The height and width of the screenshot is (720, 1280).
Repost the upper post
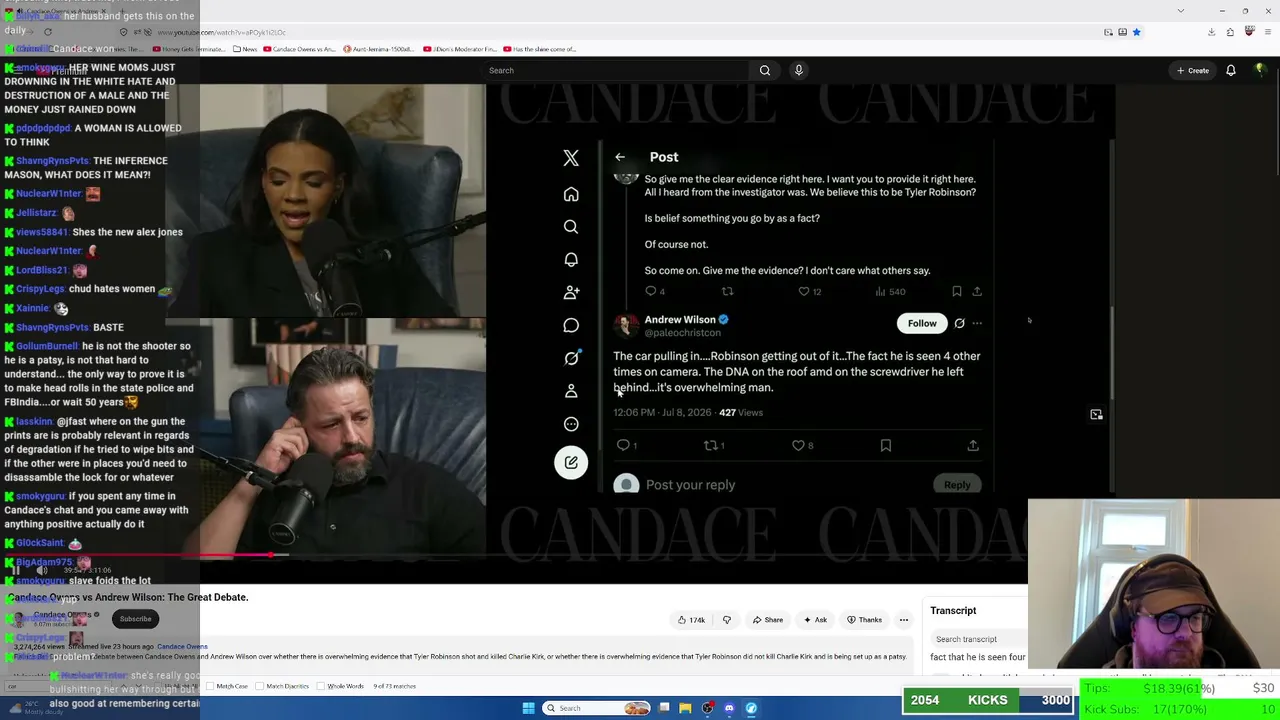point(727,291)
